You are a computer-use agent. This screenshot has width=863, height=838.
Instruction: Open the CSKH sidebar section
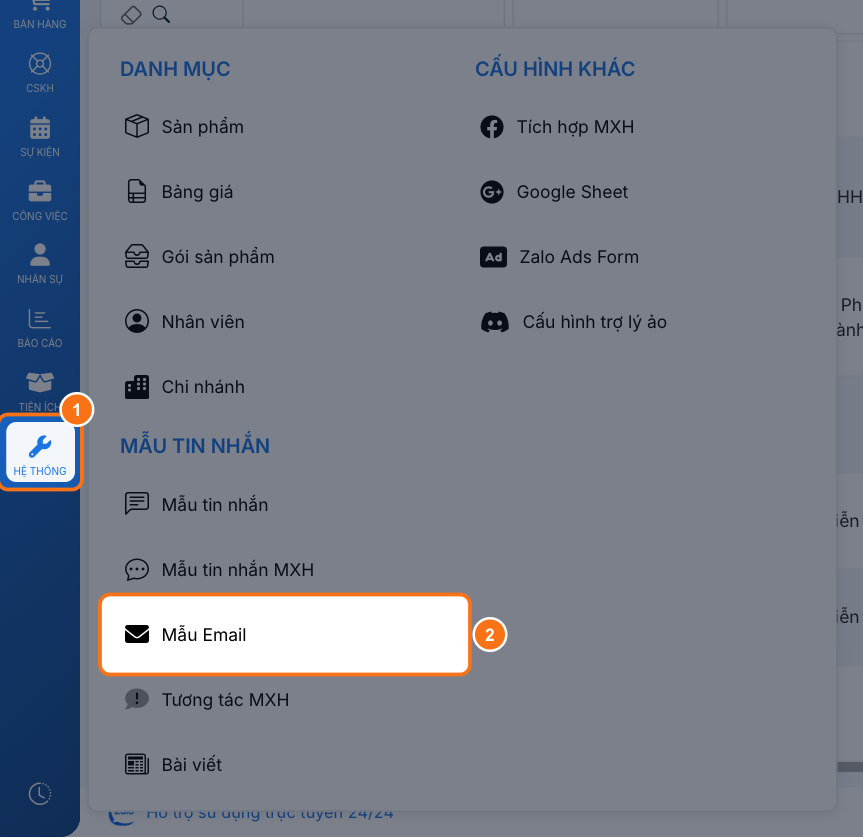(x=40, y=73)
